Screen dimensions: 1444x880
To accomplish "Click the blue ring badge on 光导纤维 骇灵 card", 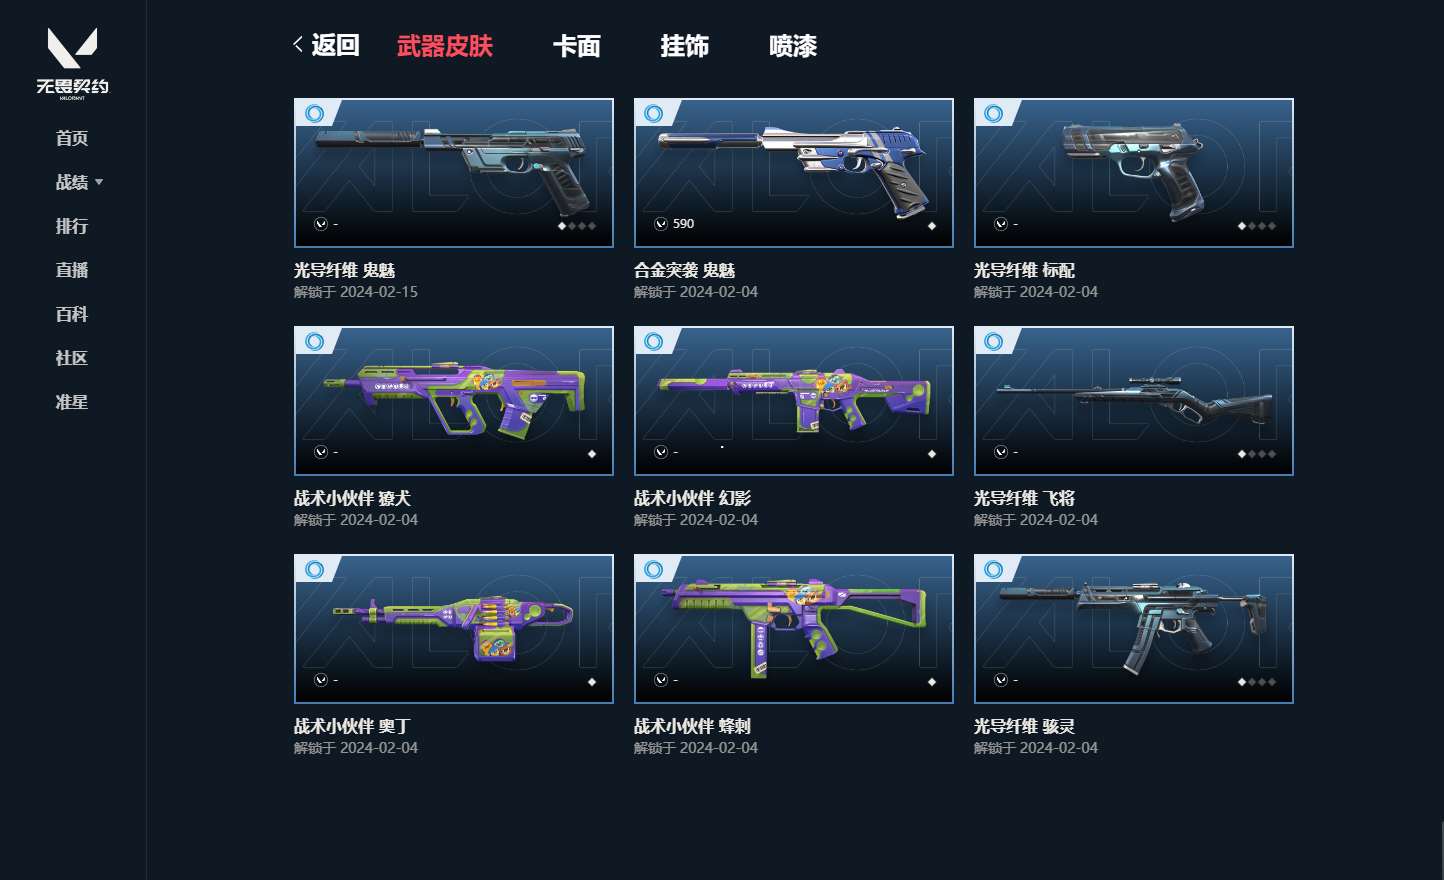I will (994, 569).
